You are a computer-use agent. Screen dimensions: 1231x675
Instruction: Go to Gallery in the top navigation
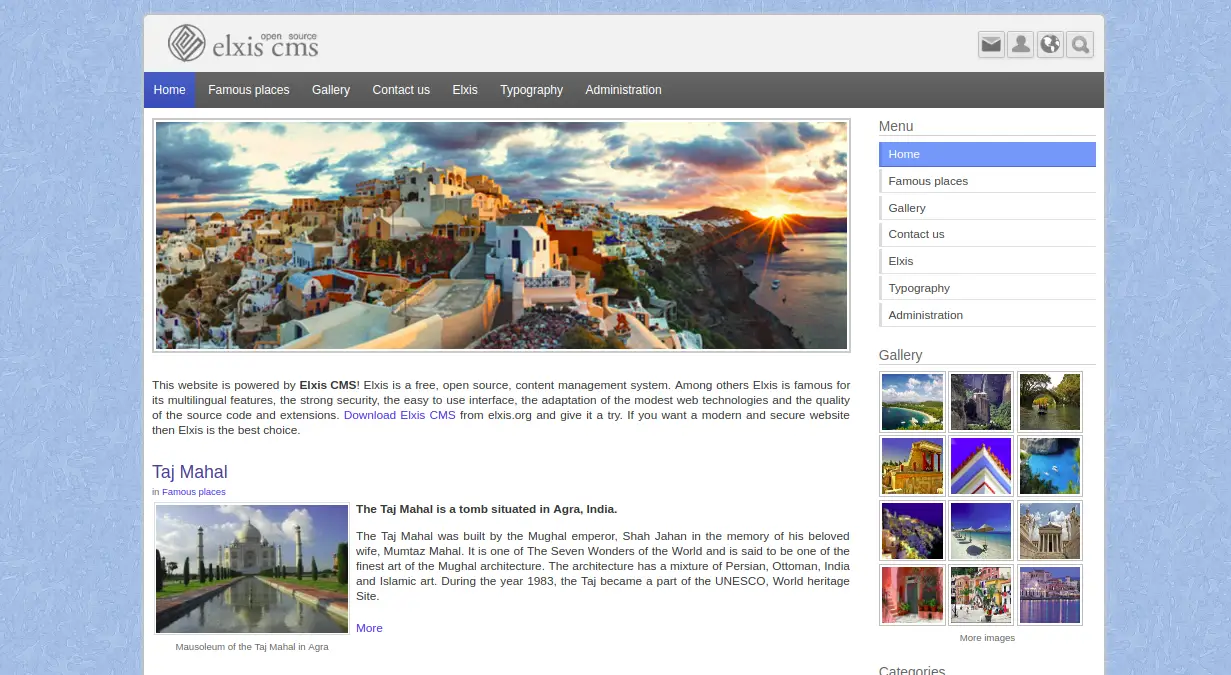pos(331,90)
